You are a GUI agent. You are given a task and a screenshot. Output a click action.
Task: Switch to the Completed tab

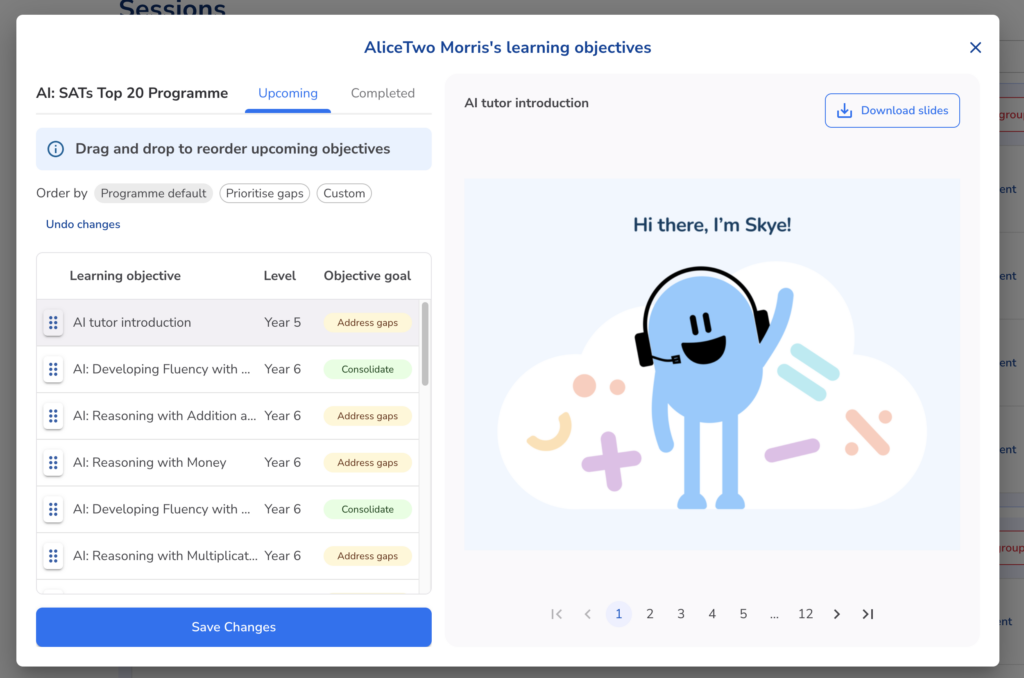tap(382, 93)
